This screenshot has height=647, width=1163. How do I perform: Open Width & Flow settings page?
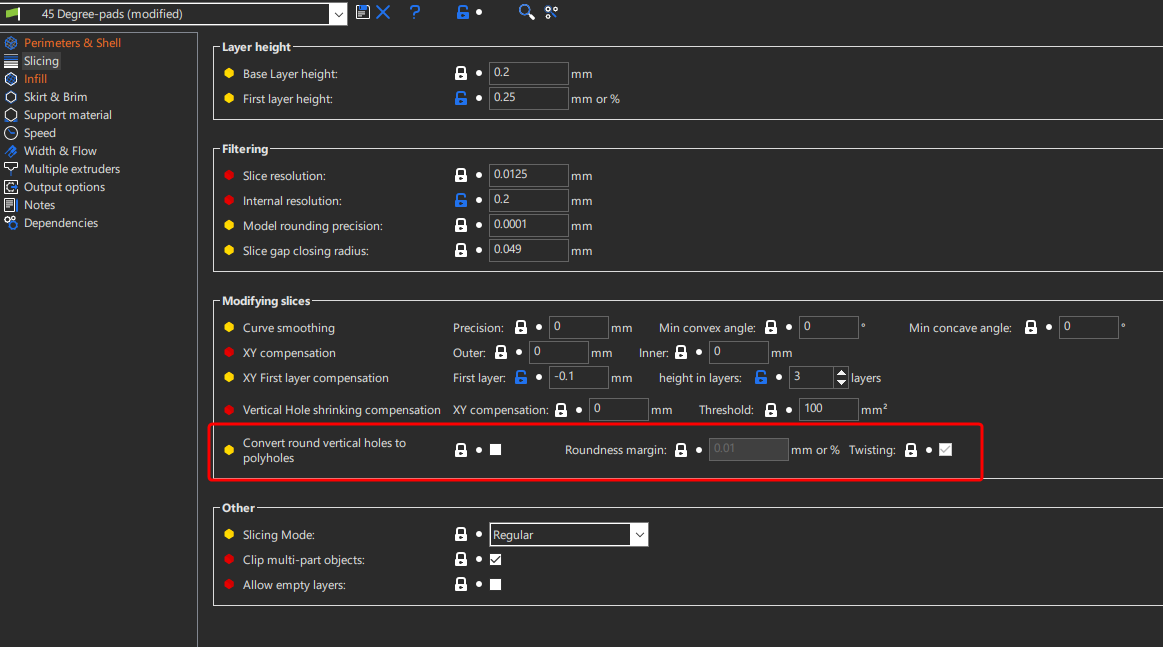(x=60, y=151)
